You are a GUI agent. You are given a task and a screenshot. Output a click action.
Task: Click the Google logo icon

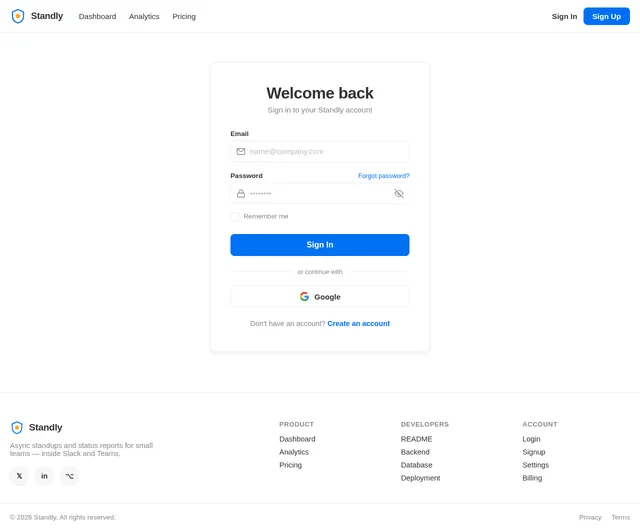(x=304, y=297)
